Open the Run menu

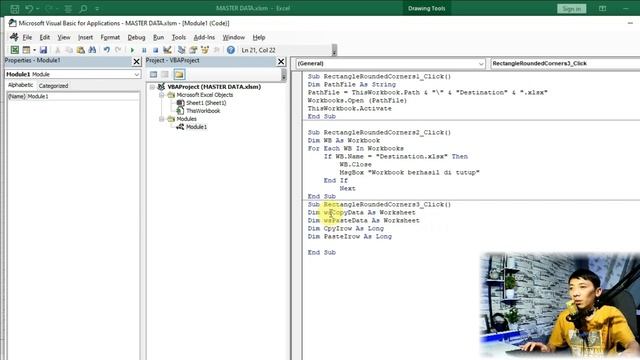click(158, 37)
